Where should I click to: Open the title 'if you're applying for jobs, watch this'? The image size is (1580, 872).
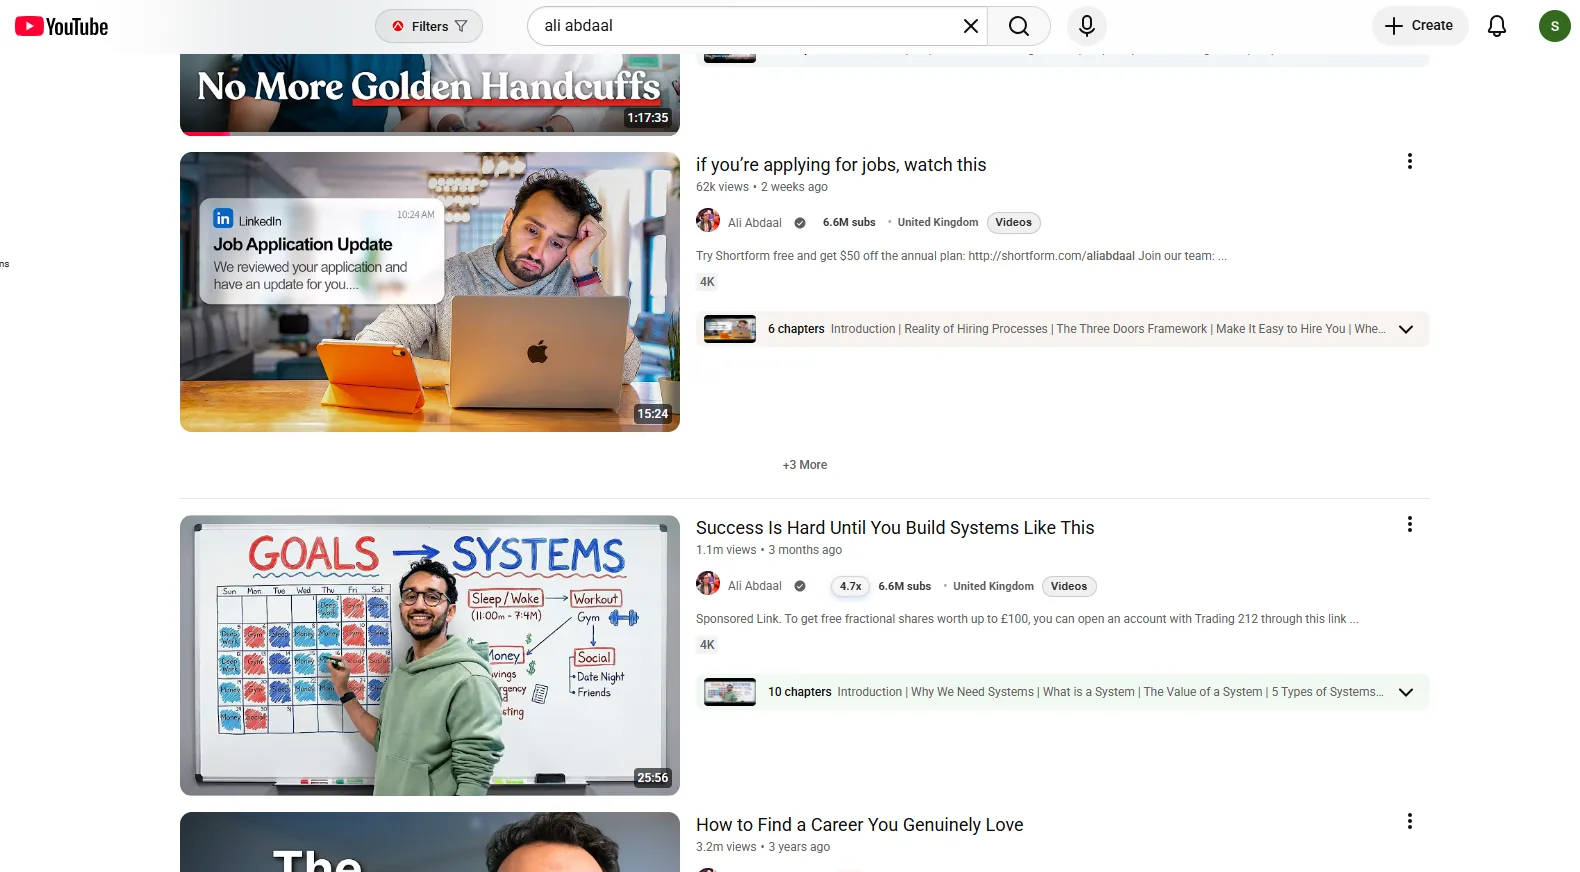[x=841, y=165]
